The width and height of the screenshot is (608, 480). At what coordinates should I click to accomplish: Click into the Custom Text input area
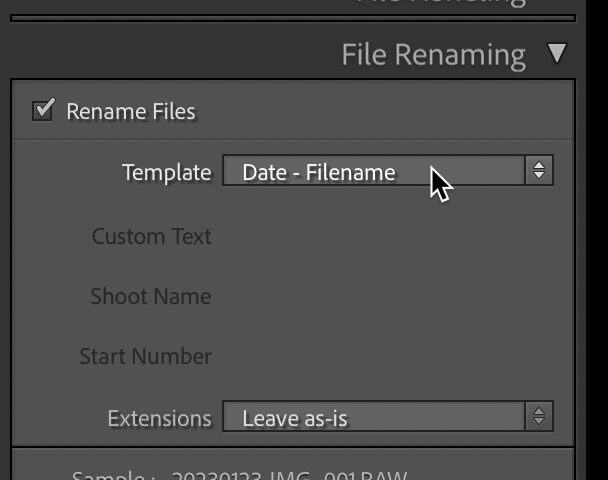(387, 236)
